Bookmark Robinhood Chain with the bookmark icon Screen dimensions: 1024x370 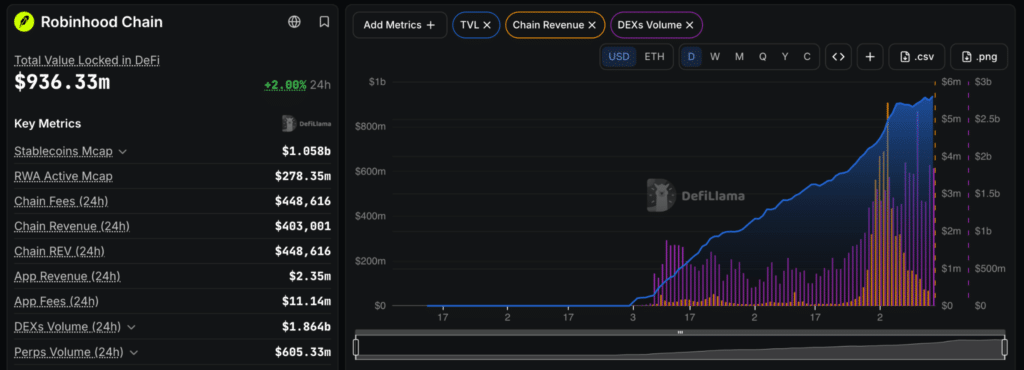click(324, 22)
